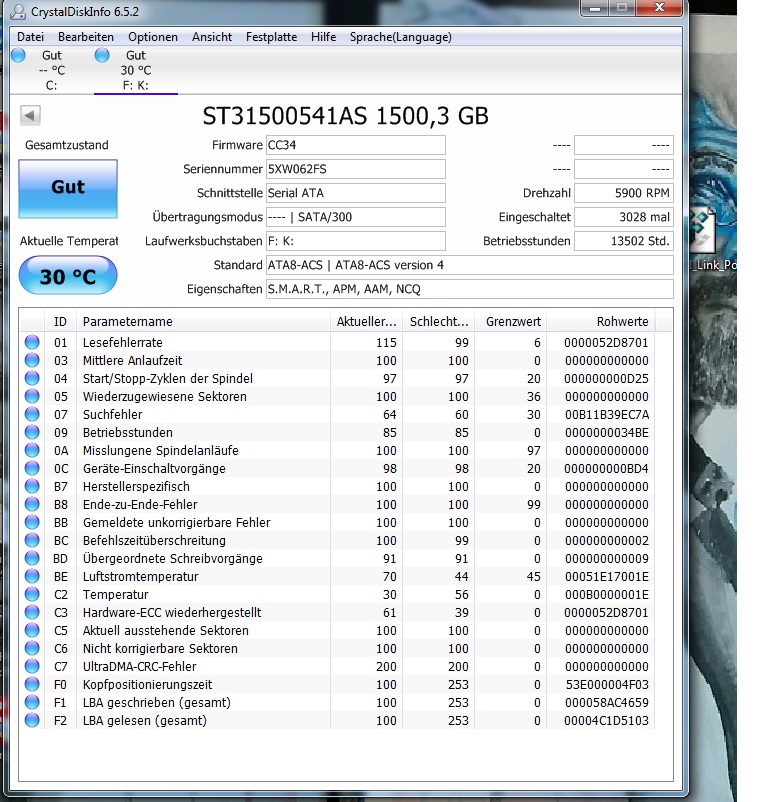Open the Optionen menu

153,37
